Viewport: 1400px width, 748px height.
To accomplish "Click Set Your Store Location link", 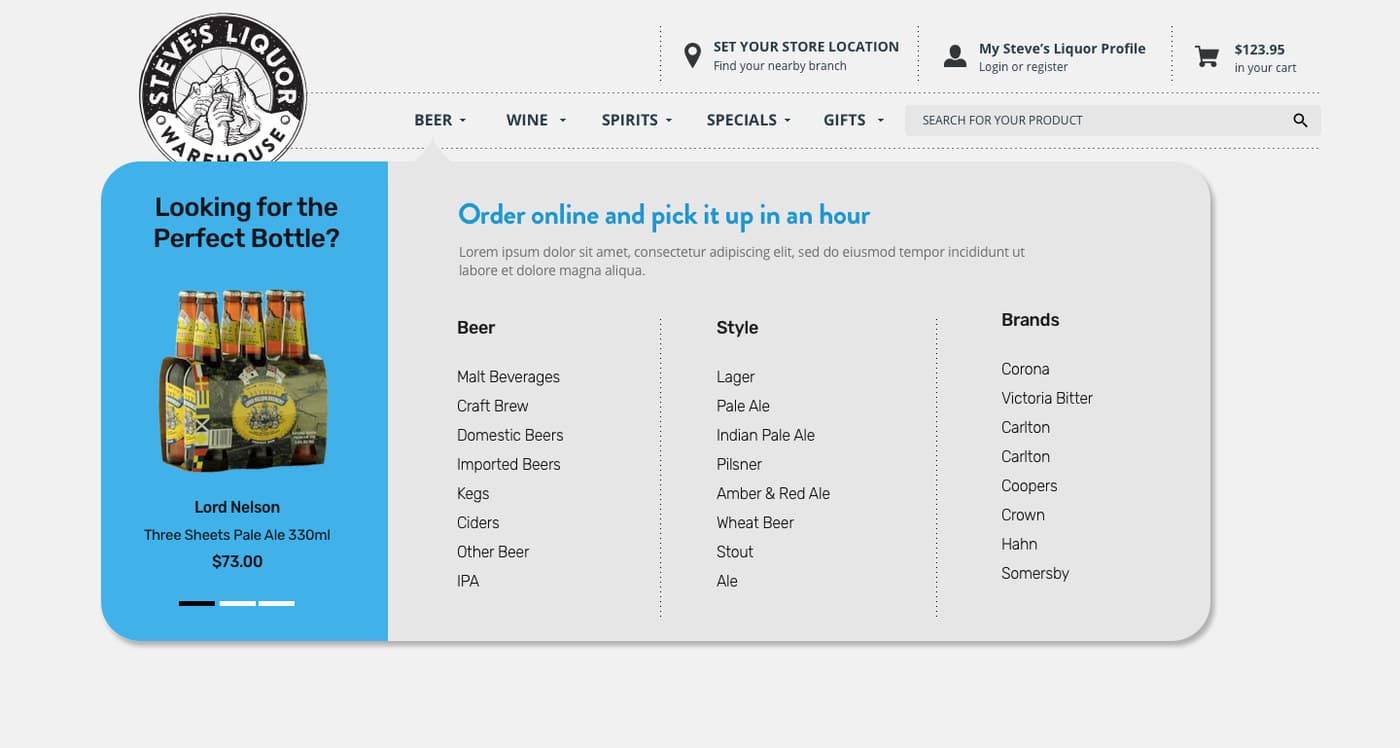I will (x=806, y=47).
